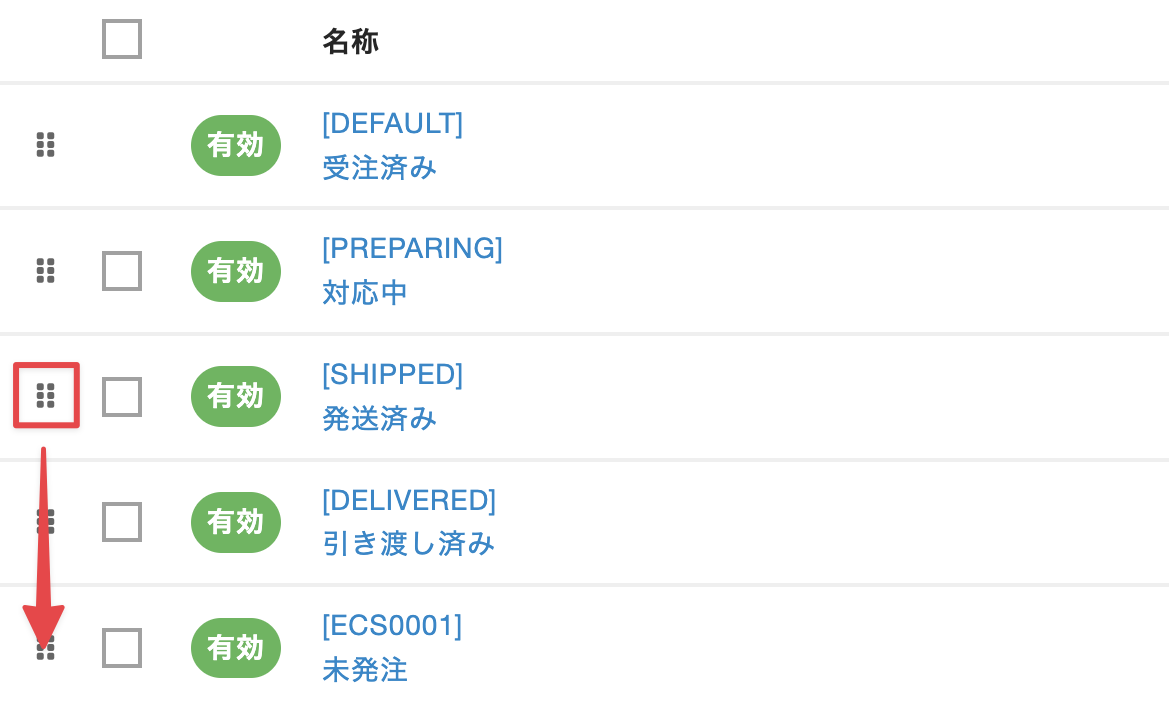Select the SHIPPED row checkbox
Screen dimensions: 1169x704
(122, 397)
